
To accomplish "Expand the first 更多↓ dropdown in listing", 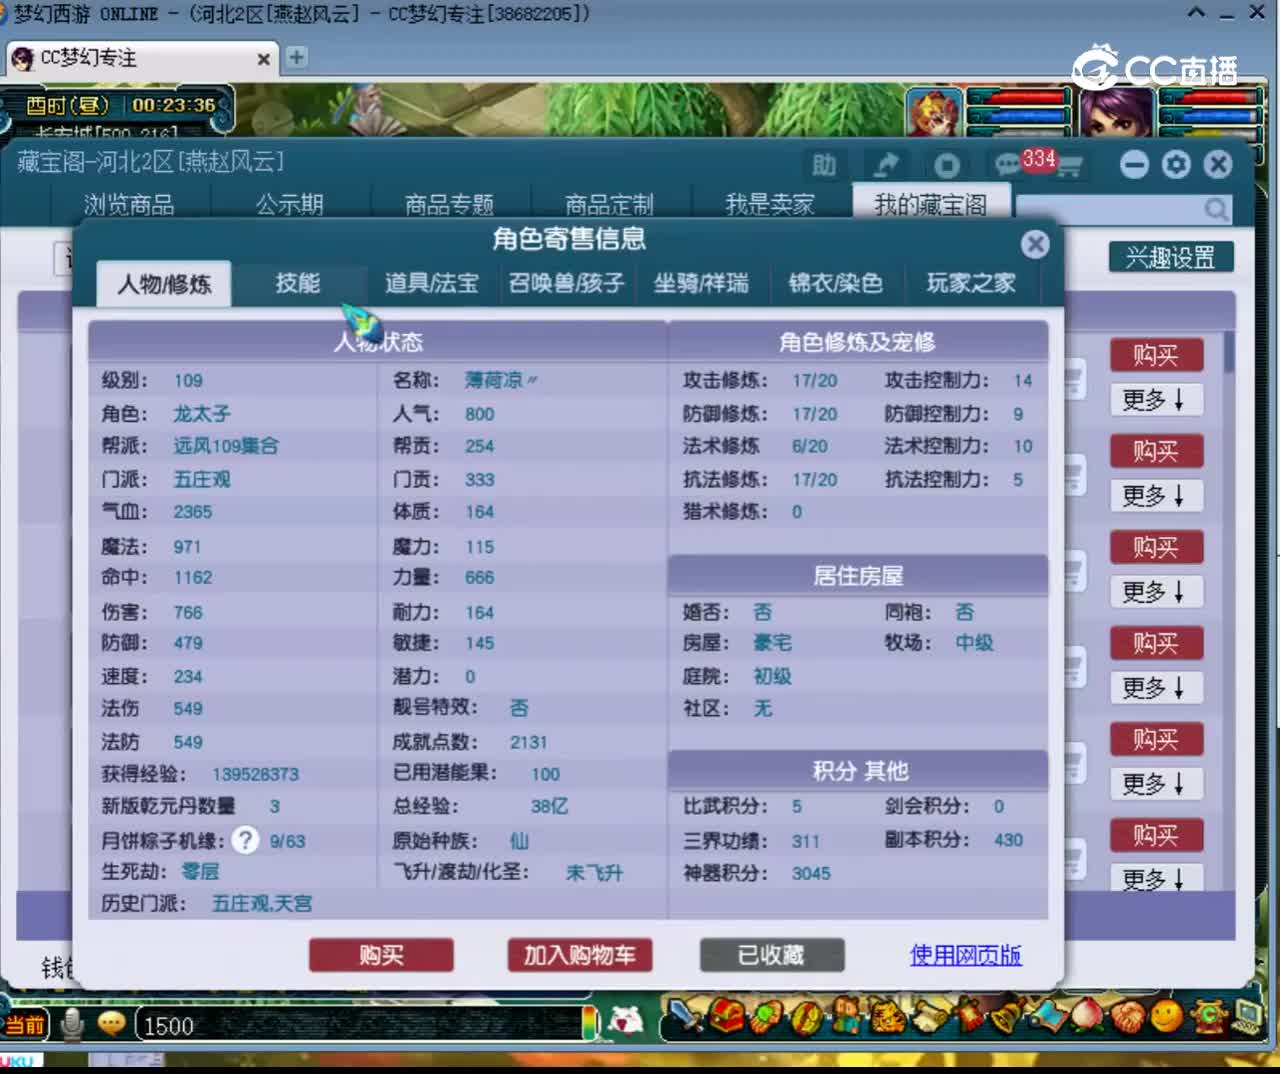I will point(1155,400).
